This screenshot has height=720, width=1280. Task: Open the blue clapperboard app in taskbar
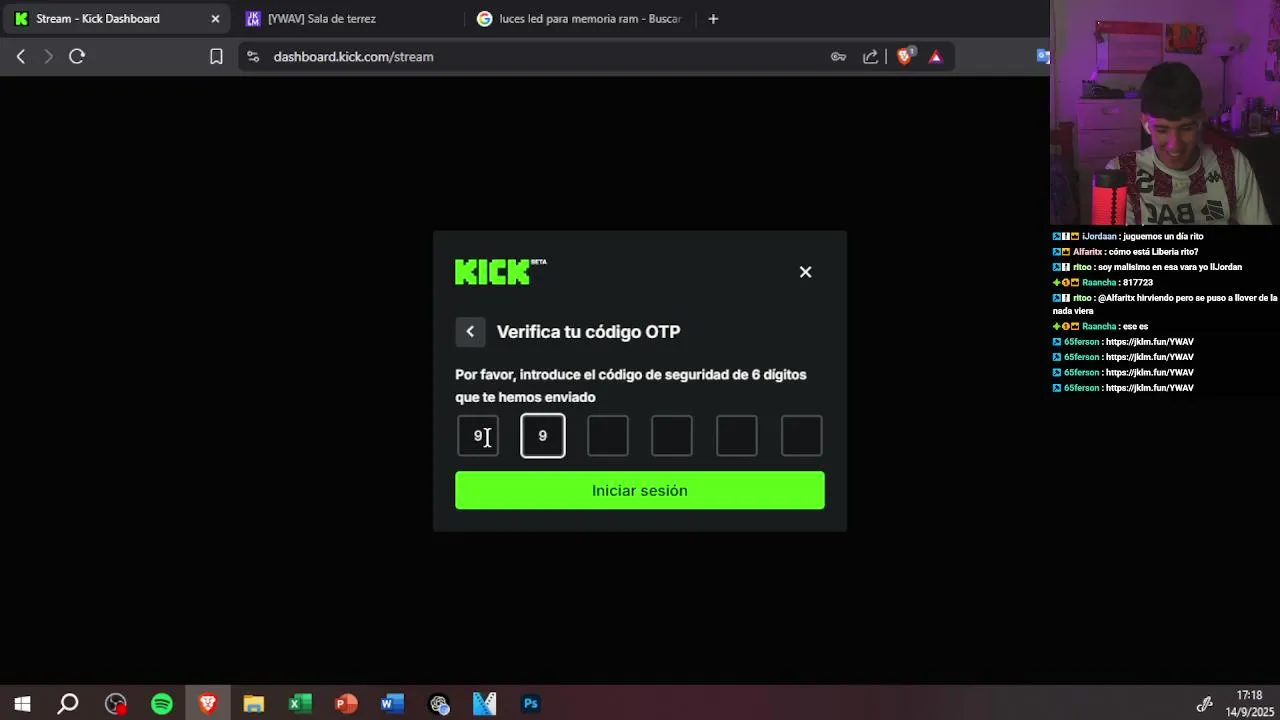[485, 704]
